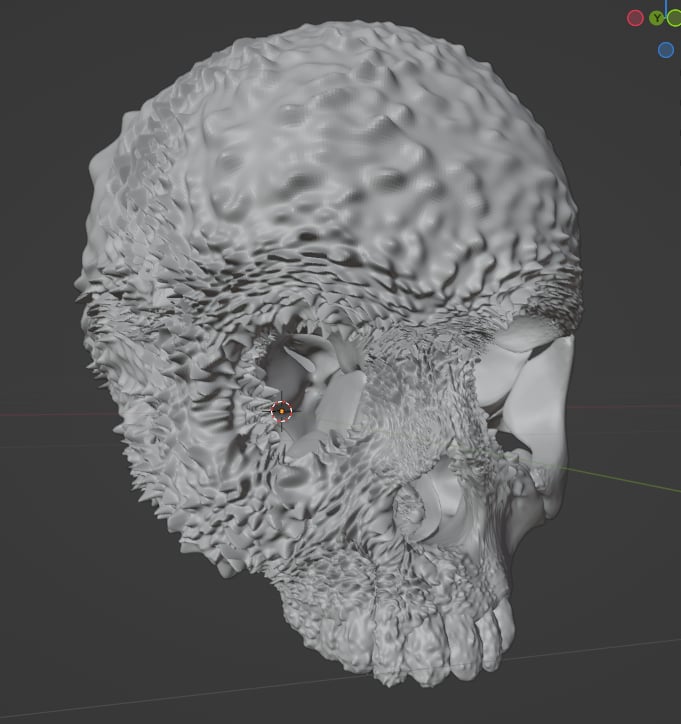Click the 3D cursor on the skull

coord(281,411)
